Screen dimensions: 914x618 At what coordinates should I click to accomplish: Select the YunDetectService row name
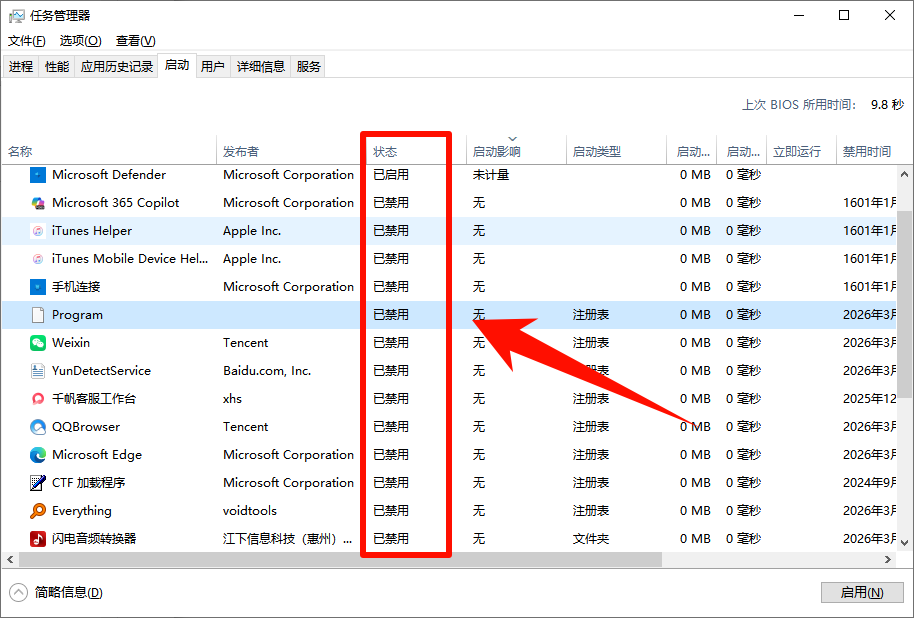[101, 371]
